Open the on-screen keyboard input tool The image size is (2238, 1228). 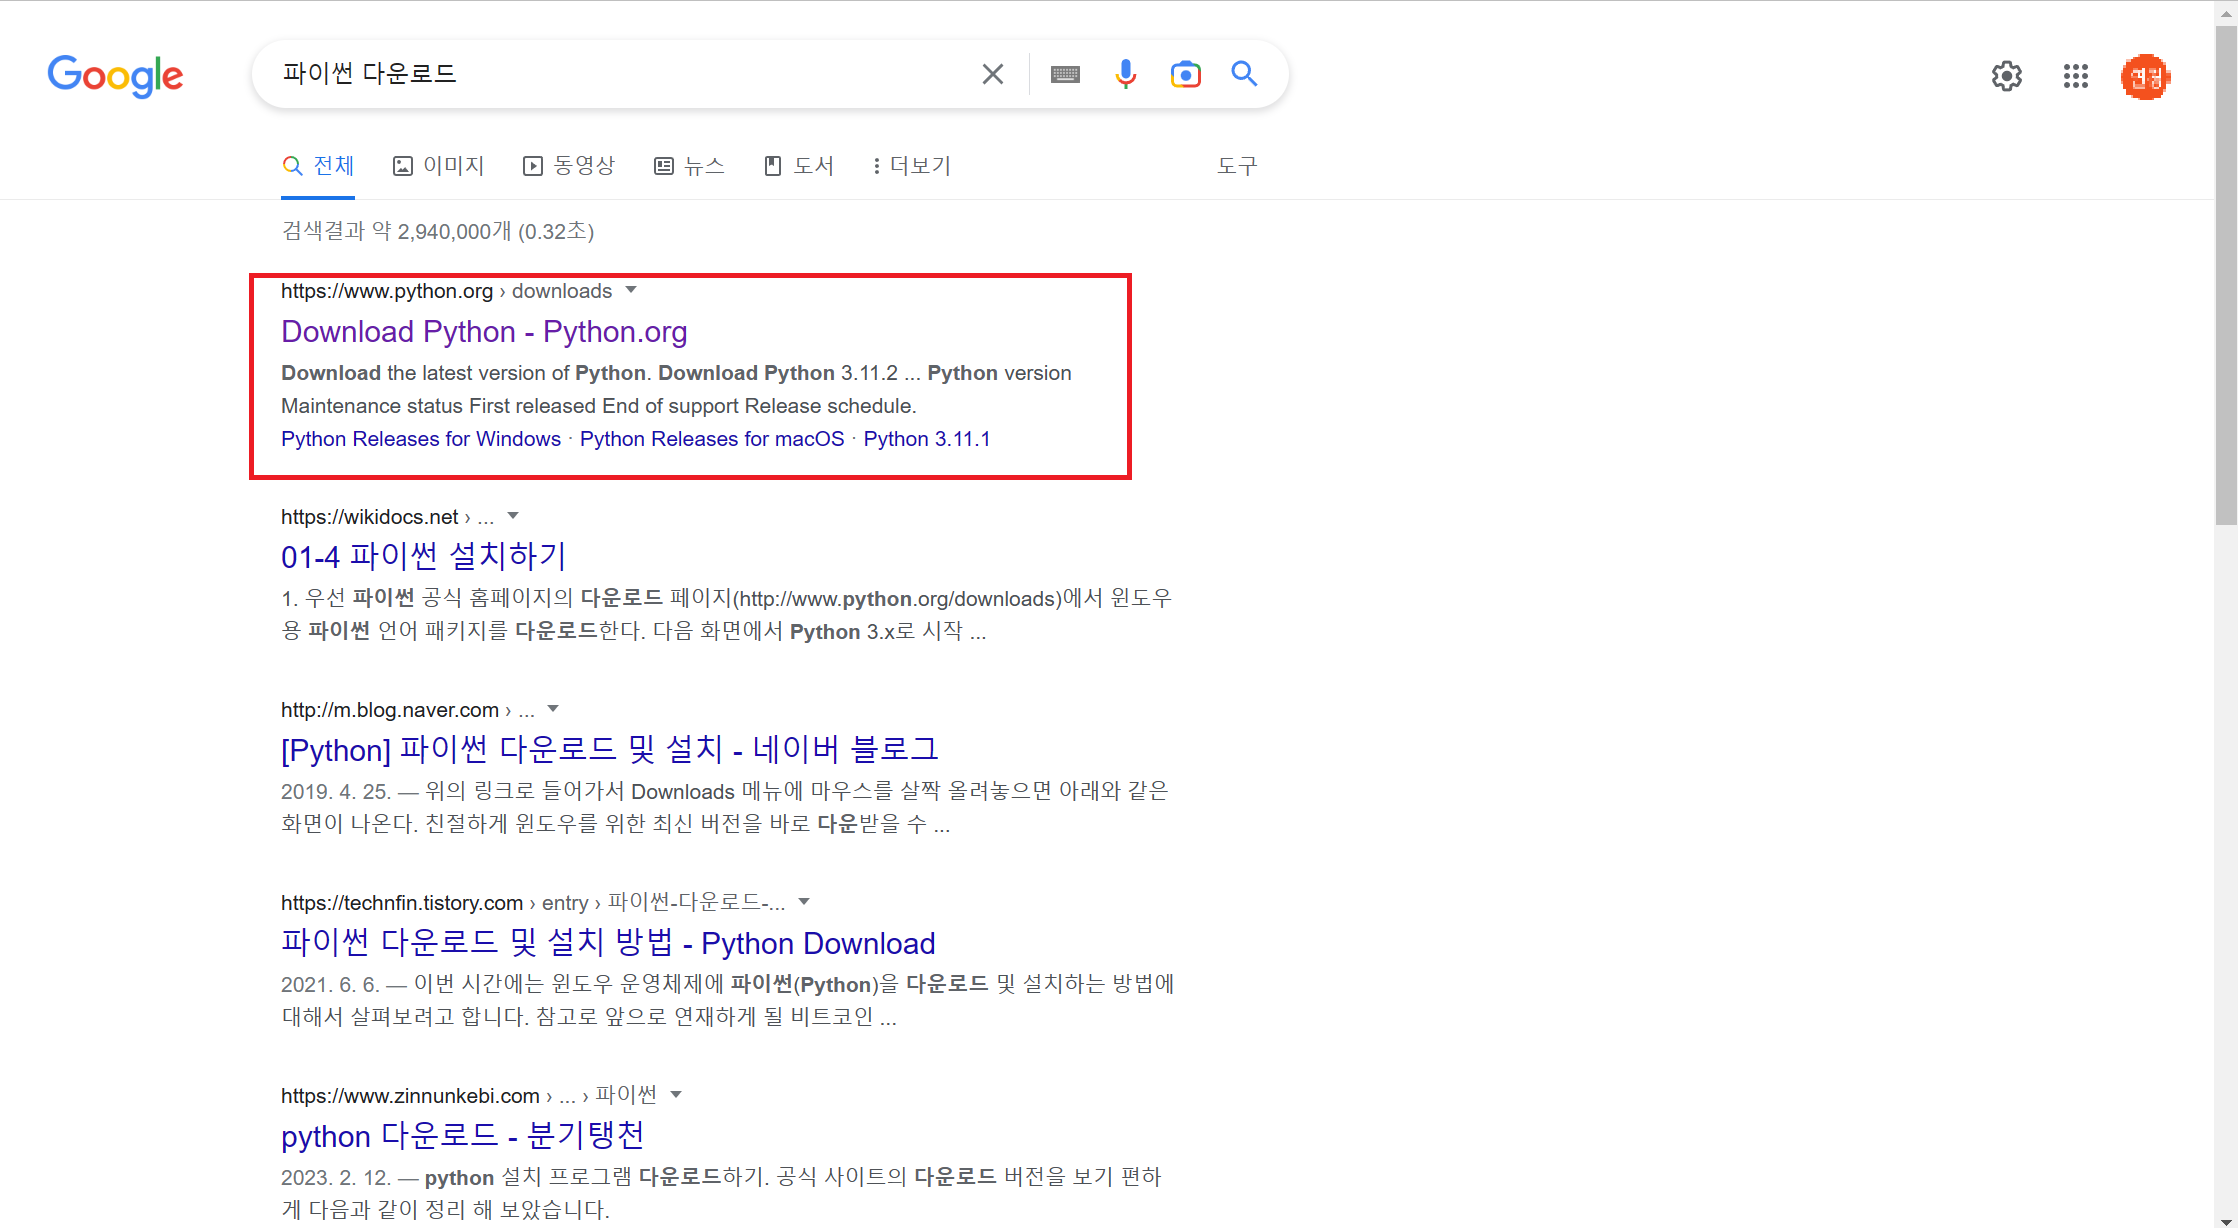coord(1065,74)
